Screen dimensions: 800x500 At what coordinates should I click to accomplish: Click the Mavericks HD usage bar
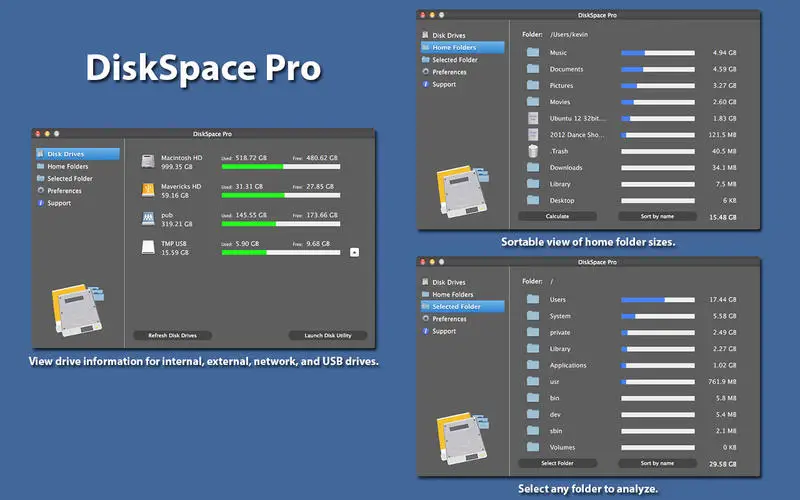281,195
